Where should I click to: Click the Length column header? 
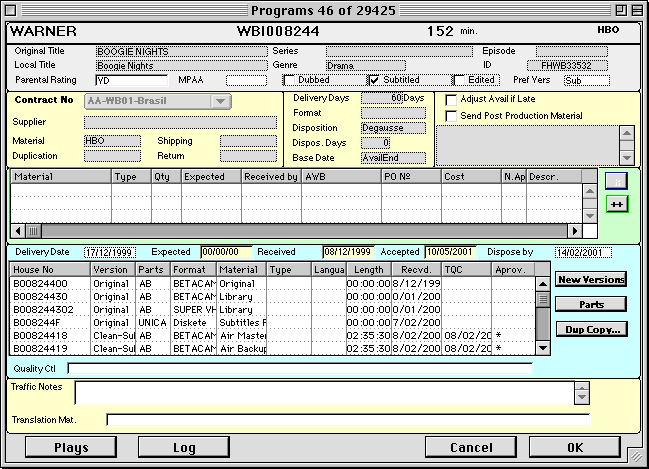[x=368, y=269]
